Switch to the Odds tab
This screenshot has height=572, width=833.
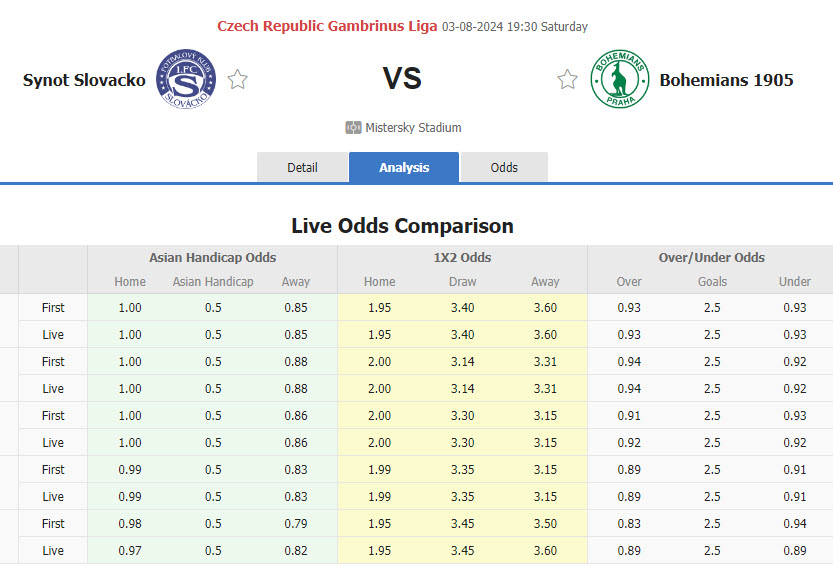pyautogui.click(x=504, y=167)
